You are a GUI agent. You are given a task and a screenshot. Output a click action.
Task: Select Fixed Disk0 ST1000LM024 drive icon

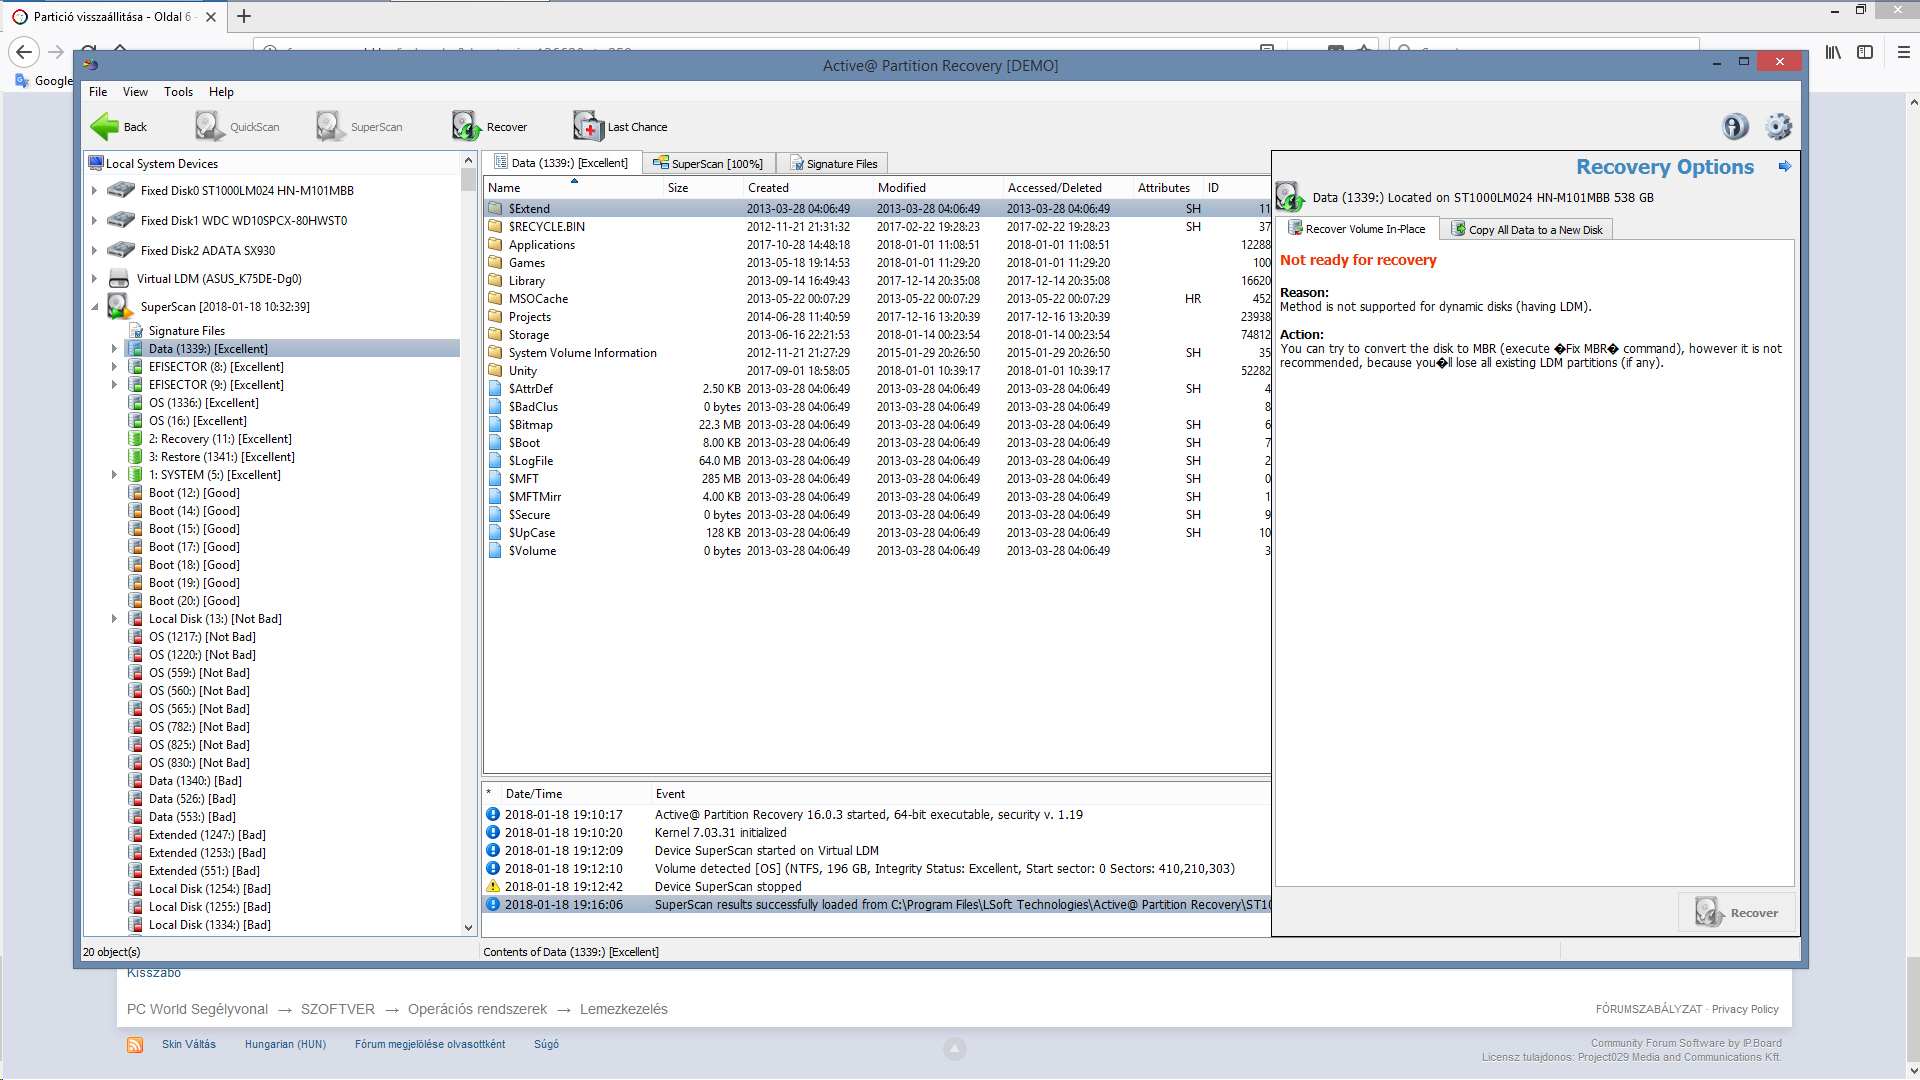click(121, 190)
